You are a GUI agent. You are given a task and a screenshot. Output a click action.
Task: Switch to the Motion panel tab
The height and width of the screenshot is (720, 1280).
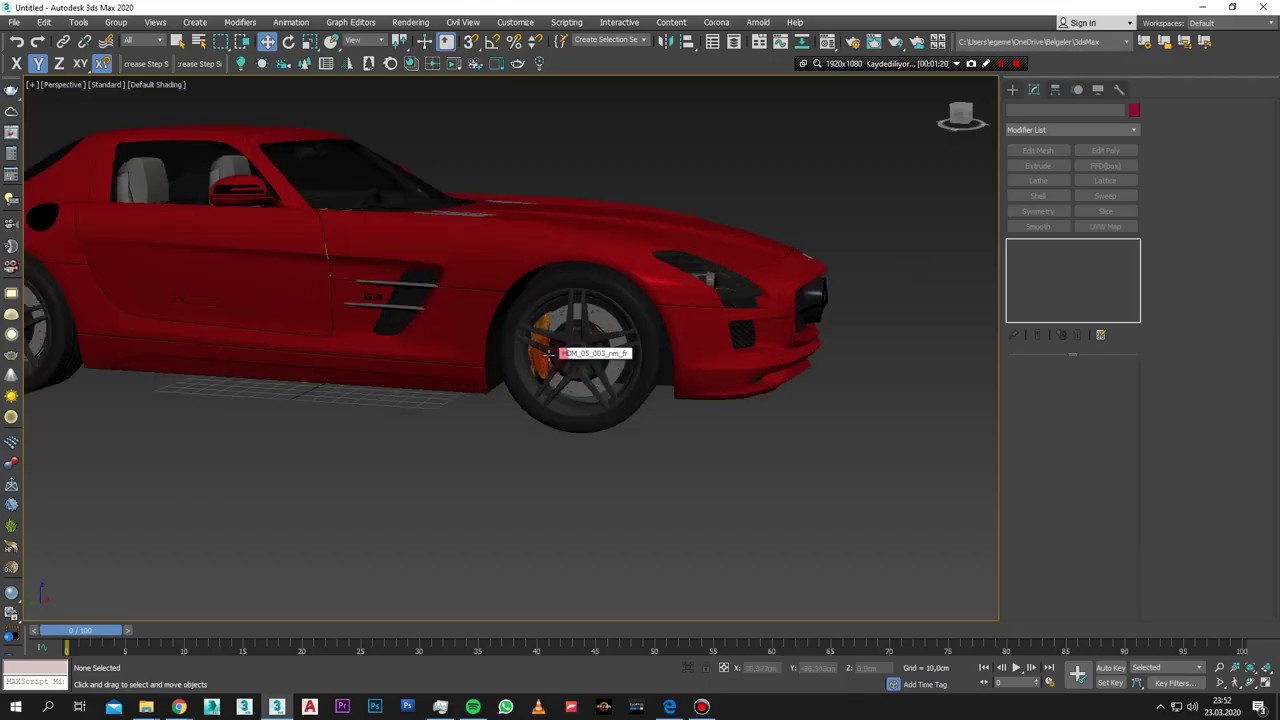click(1077, 90)
